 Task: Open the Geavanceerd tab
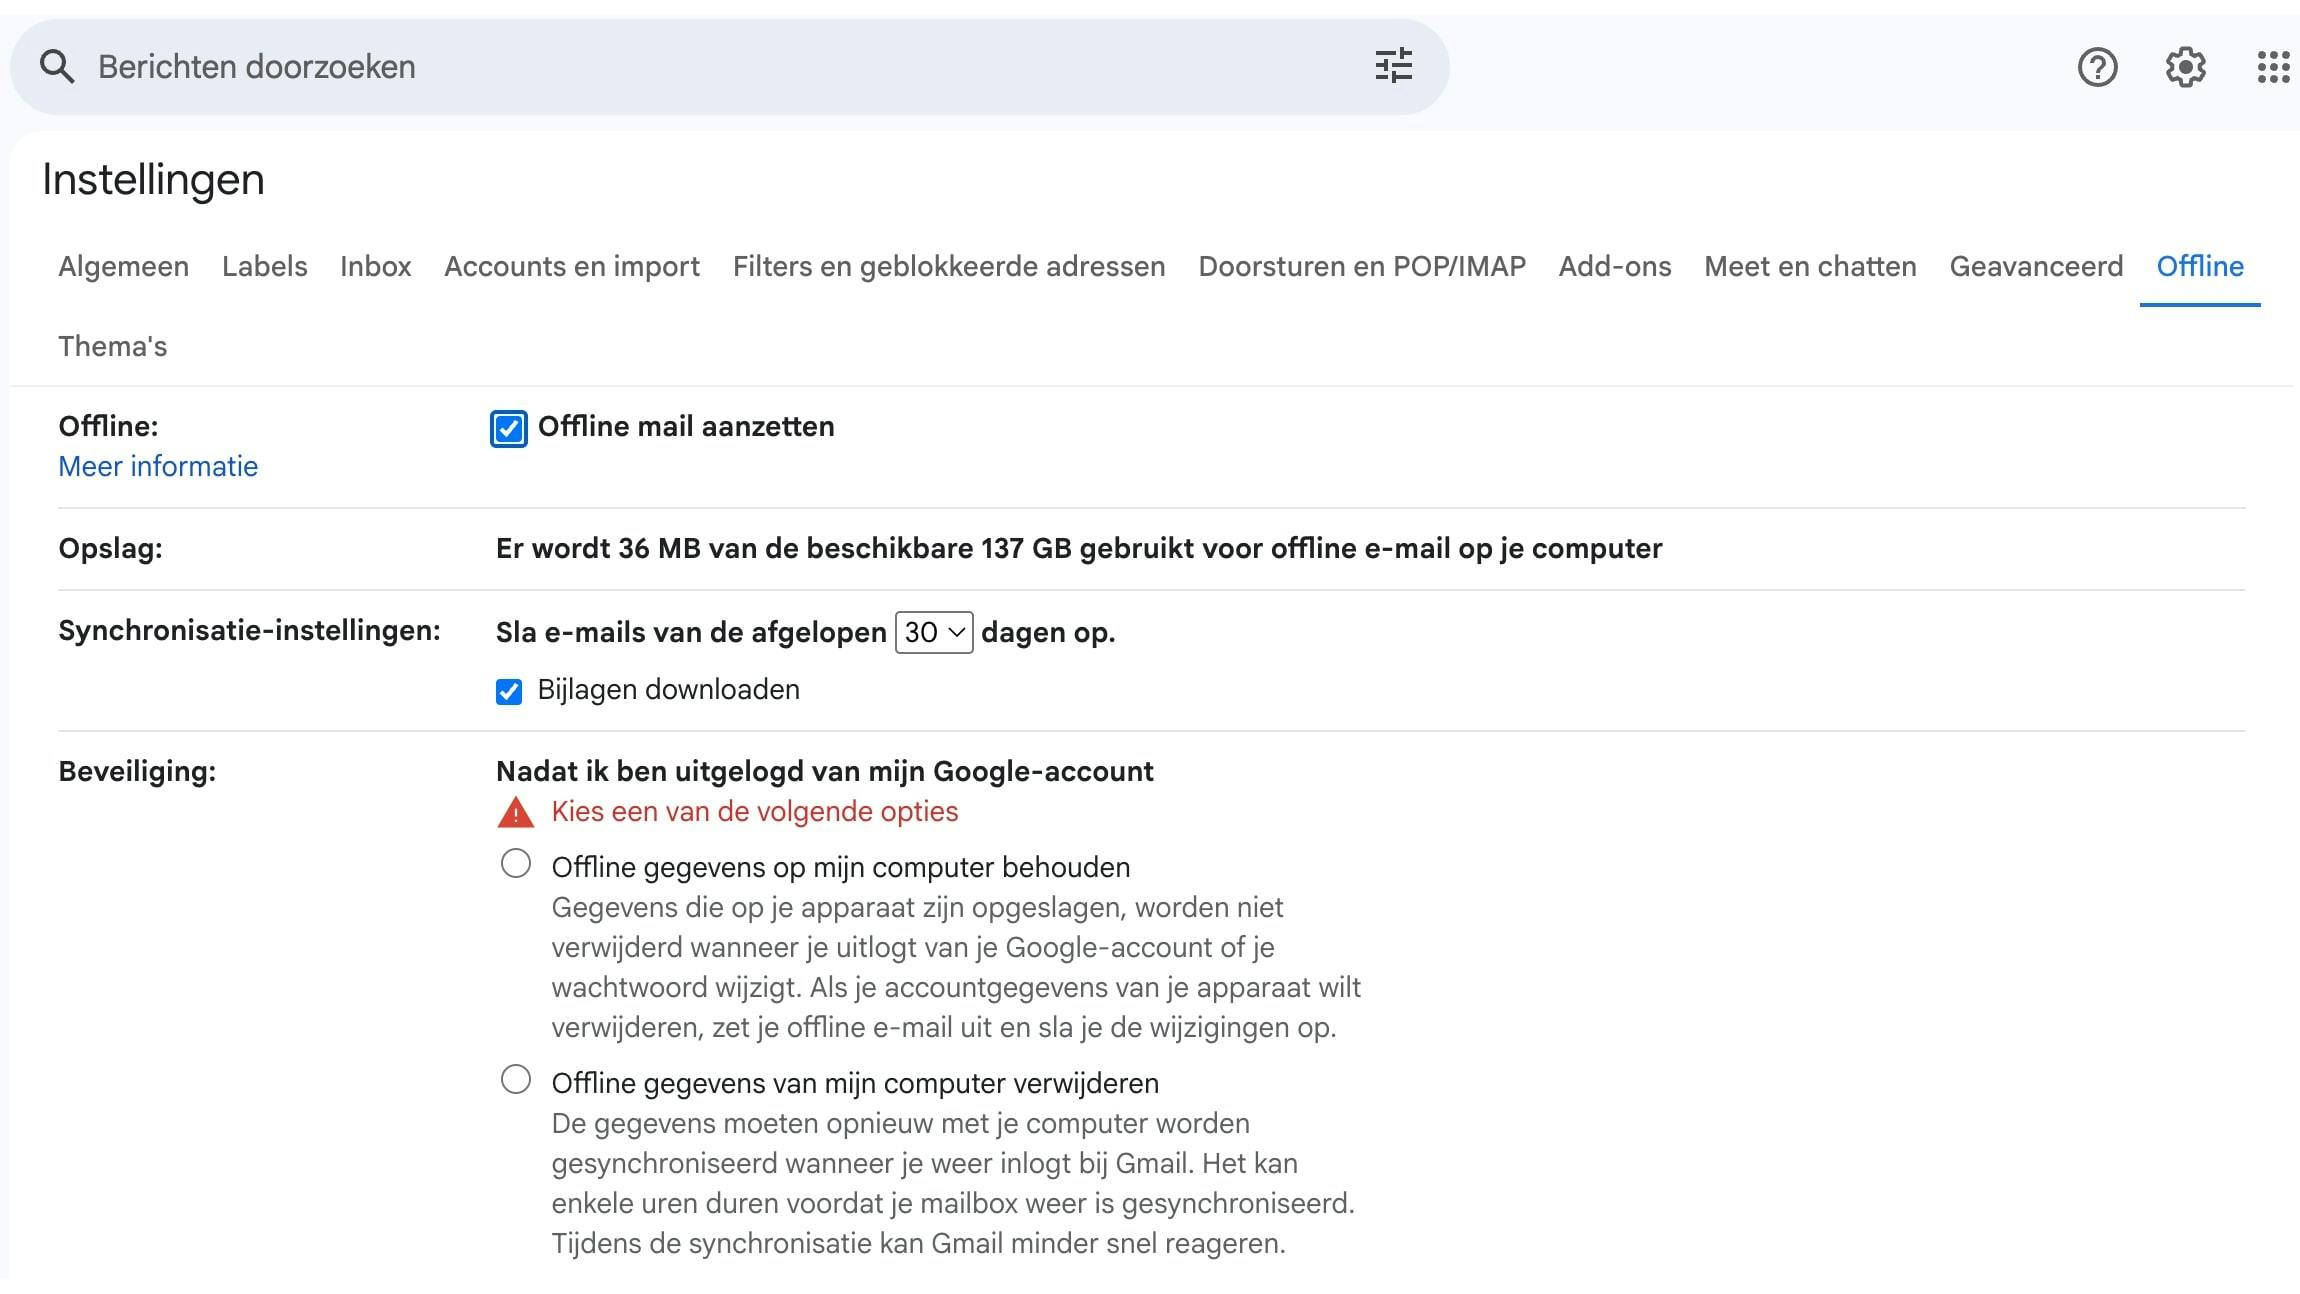click(2035, 266)
